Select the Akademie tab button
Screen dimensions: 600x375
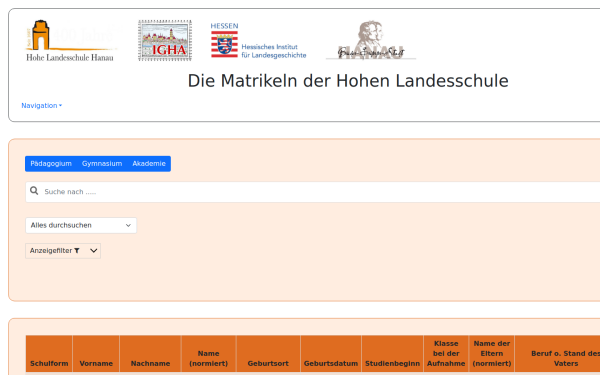[149, 164]
